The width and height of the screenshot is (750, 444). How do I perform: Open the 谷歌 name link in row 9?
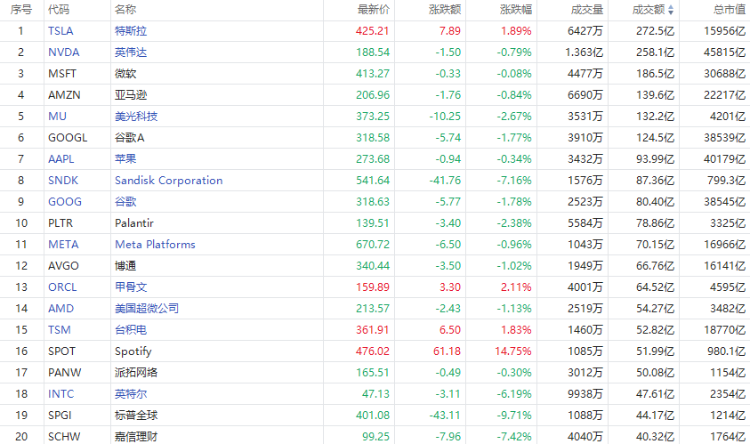(x=125, y=202)
